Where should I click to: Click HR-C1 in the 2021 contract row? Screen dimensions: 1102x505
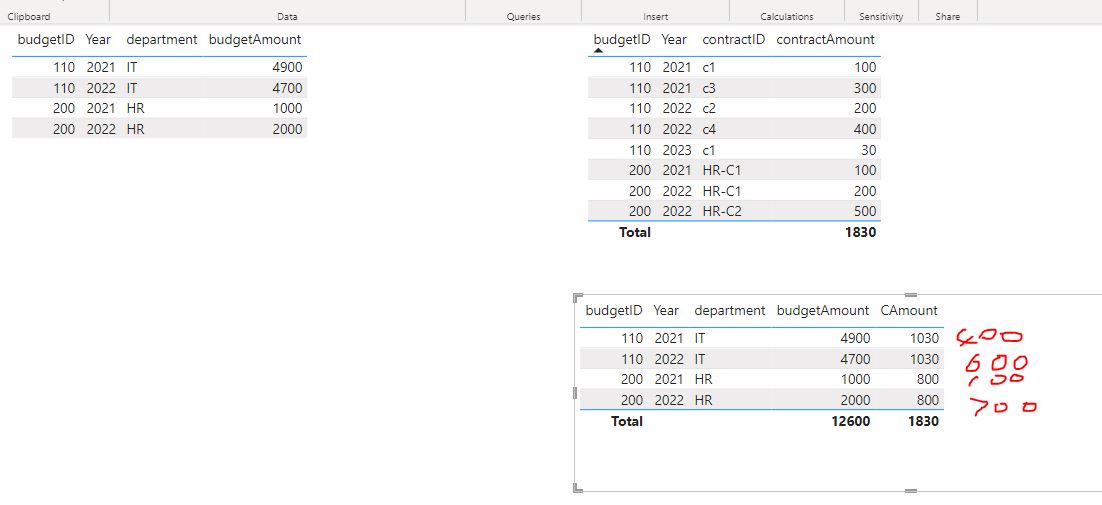click(722, 170)
